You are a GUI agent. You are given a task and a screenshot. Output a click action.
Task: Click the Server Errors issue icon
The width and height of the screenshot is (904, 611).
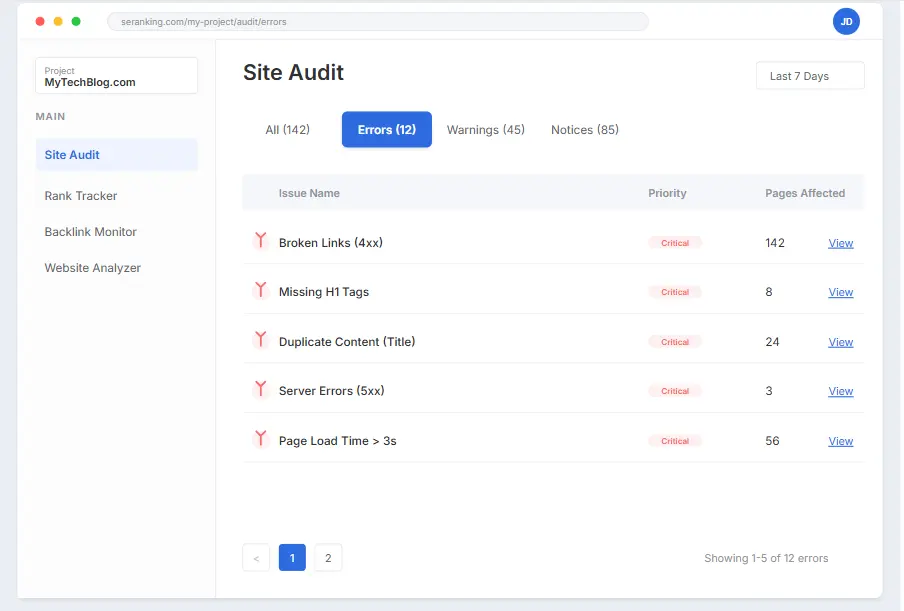point(260,390)
